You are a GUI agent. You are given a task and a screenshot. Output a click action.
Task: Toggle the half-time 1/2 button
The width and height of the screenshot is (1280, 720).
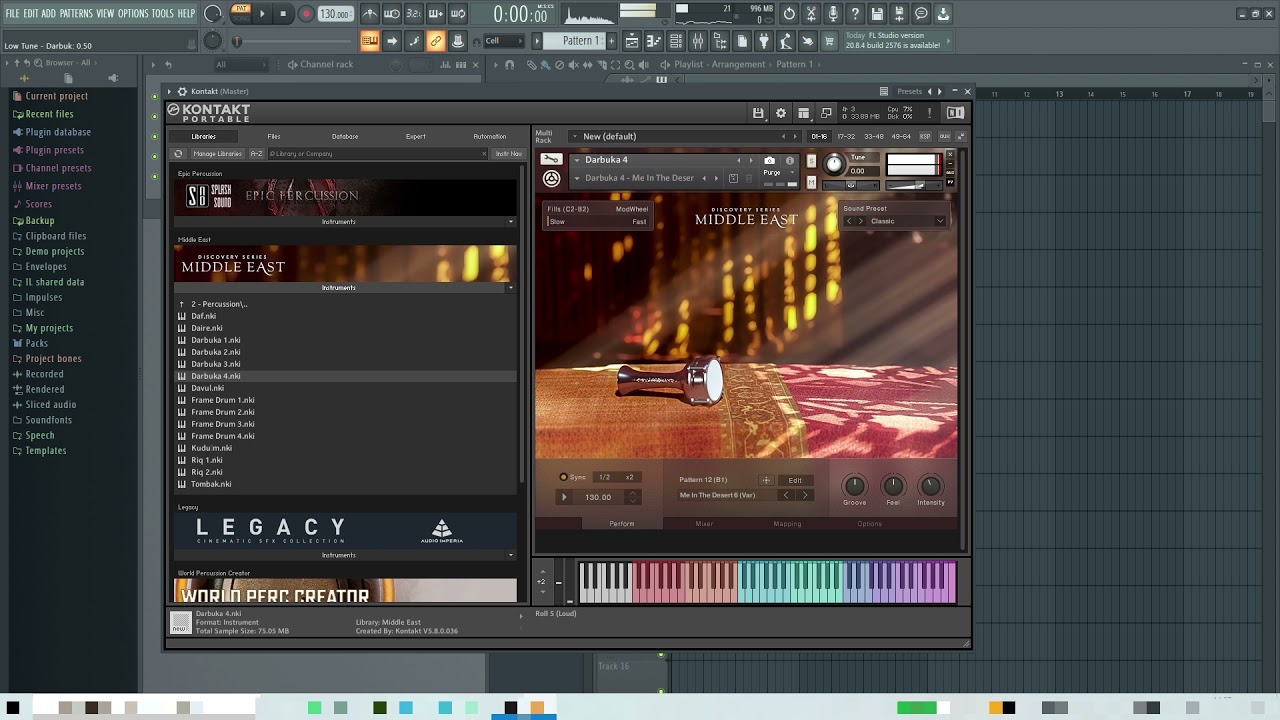tap(604, 477)
